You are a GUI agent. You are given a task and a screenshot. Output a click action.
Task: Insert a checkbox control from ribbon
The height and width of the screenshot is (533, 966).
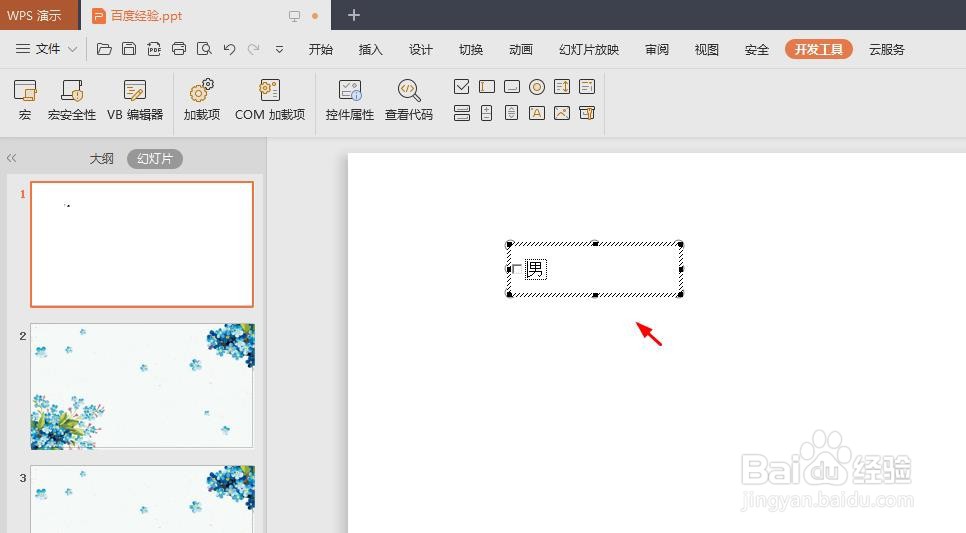point(461,87)
